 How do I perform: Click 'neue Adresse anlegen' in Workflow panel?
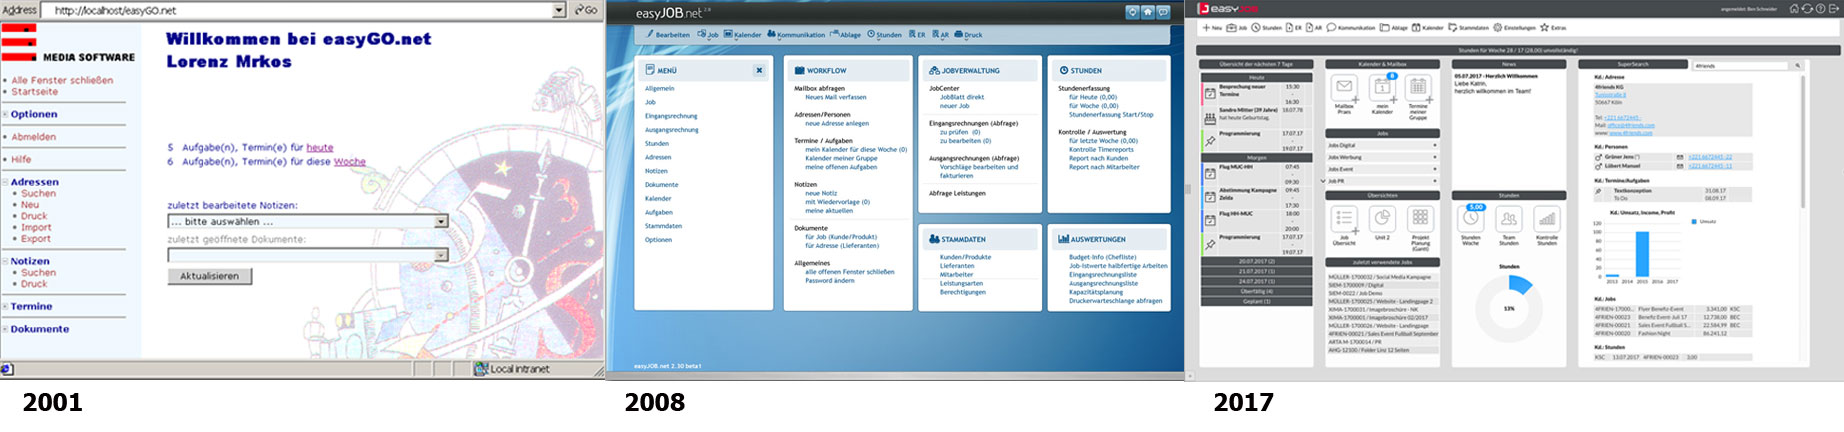tap(837, 123)
